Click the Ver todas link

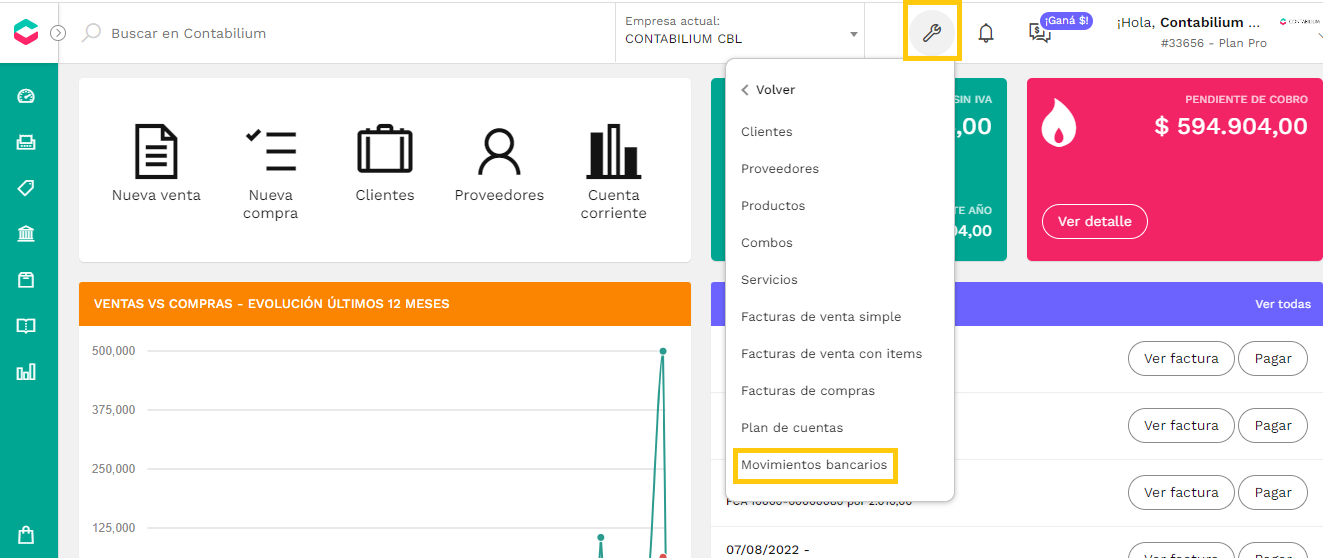1283,304
